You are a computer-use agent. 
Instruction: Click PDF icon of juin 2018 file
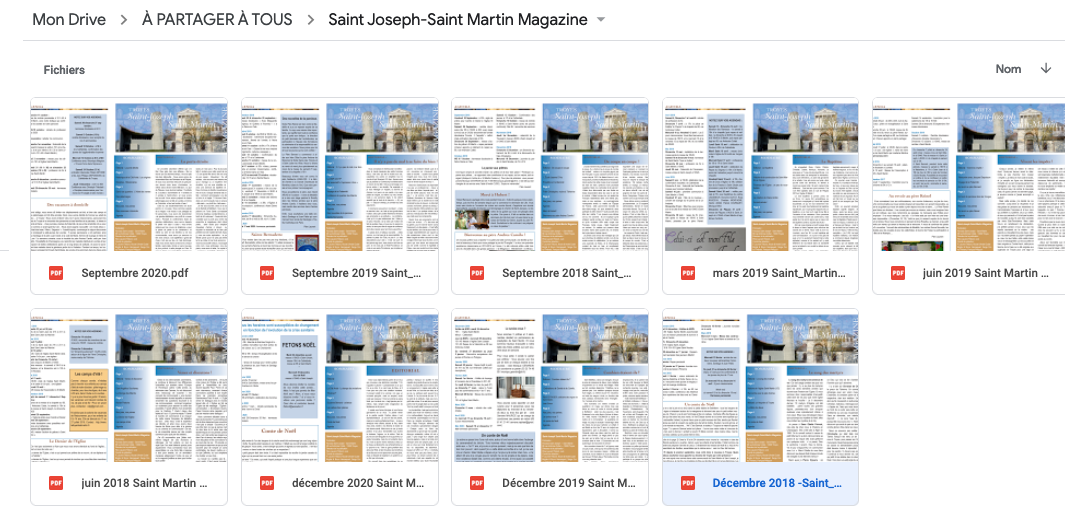[x=56, y=483]
